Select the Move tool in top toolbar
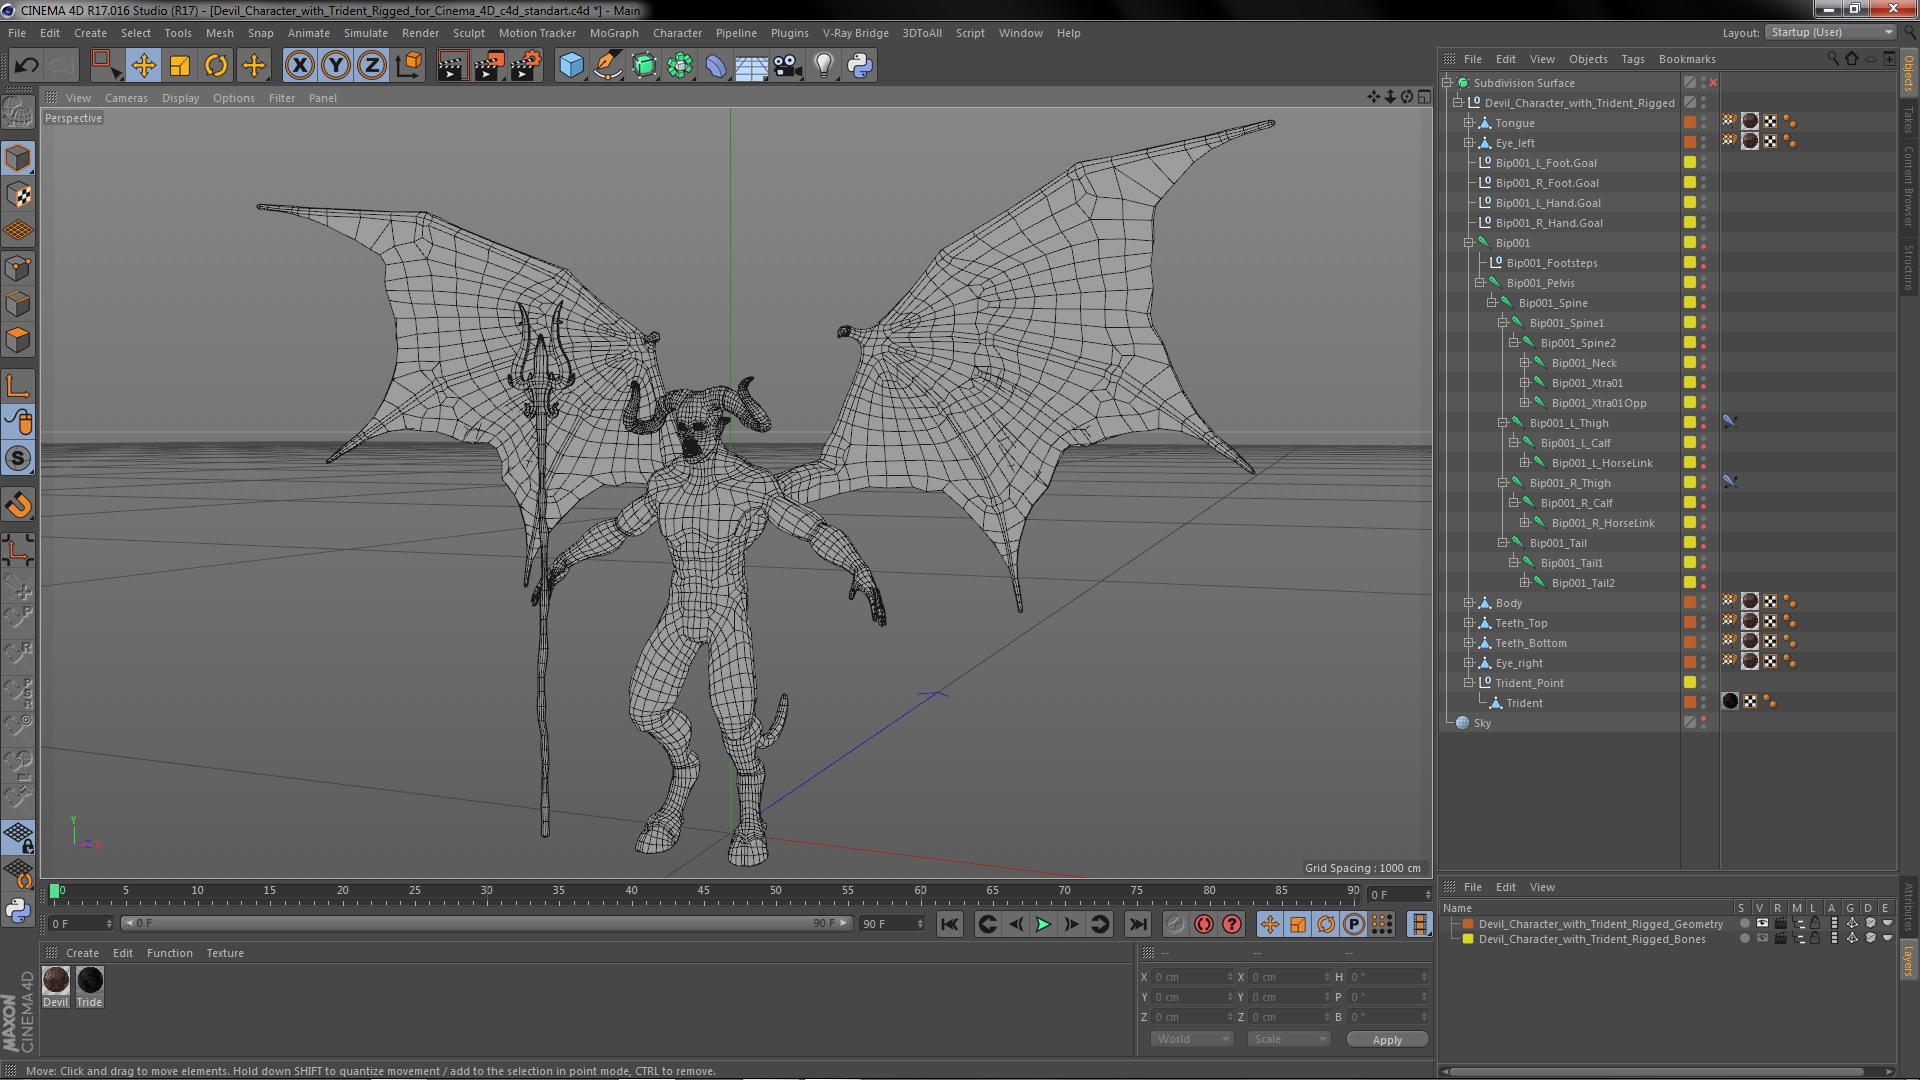Image resolution: width=1920 pixels, height=1080 pixels. [143, 66]
